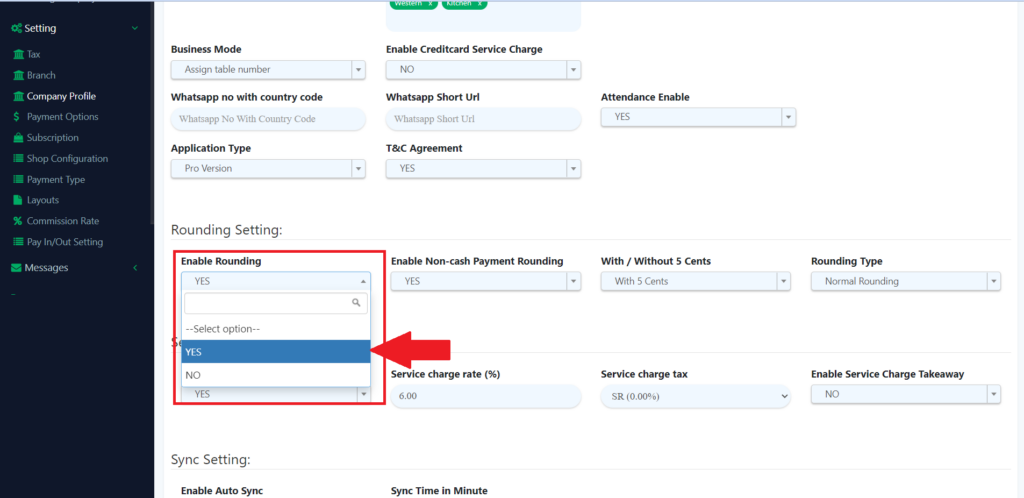Remove the Kitchen tag with its x

point(480,4)
